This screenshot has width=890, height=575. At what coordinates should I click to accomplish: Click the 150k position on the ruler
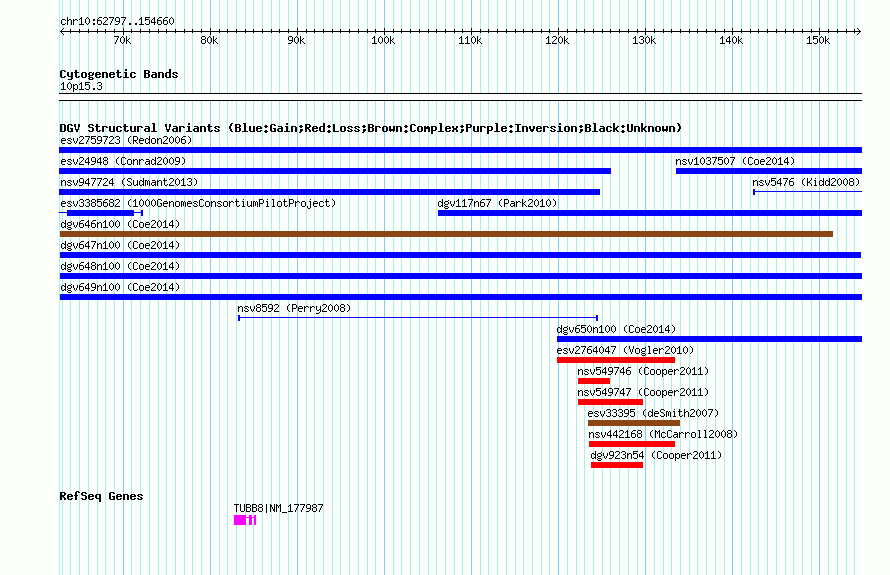[818, 40]
